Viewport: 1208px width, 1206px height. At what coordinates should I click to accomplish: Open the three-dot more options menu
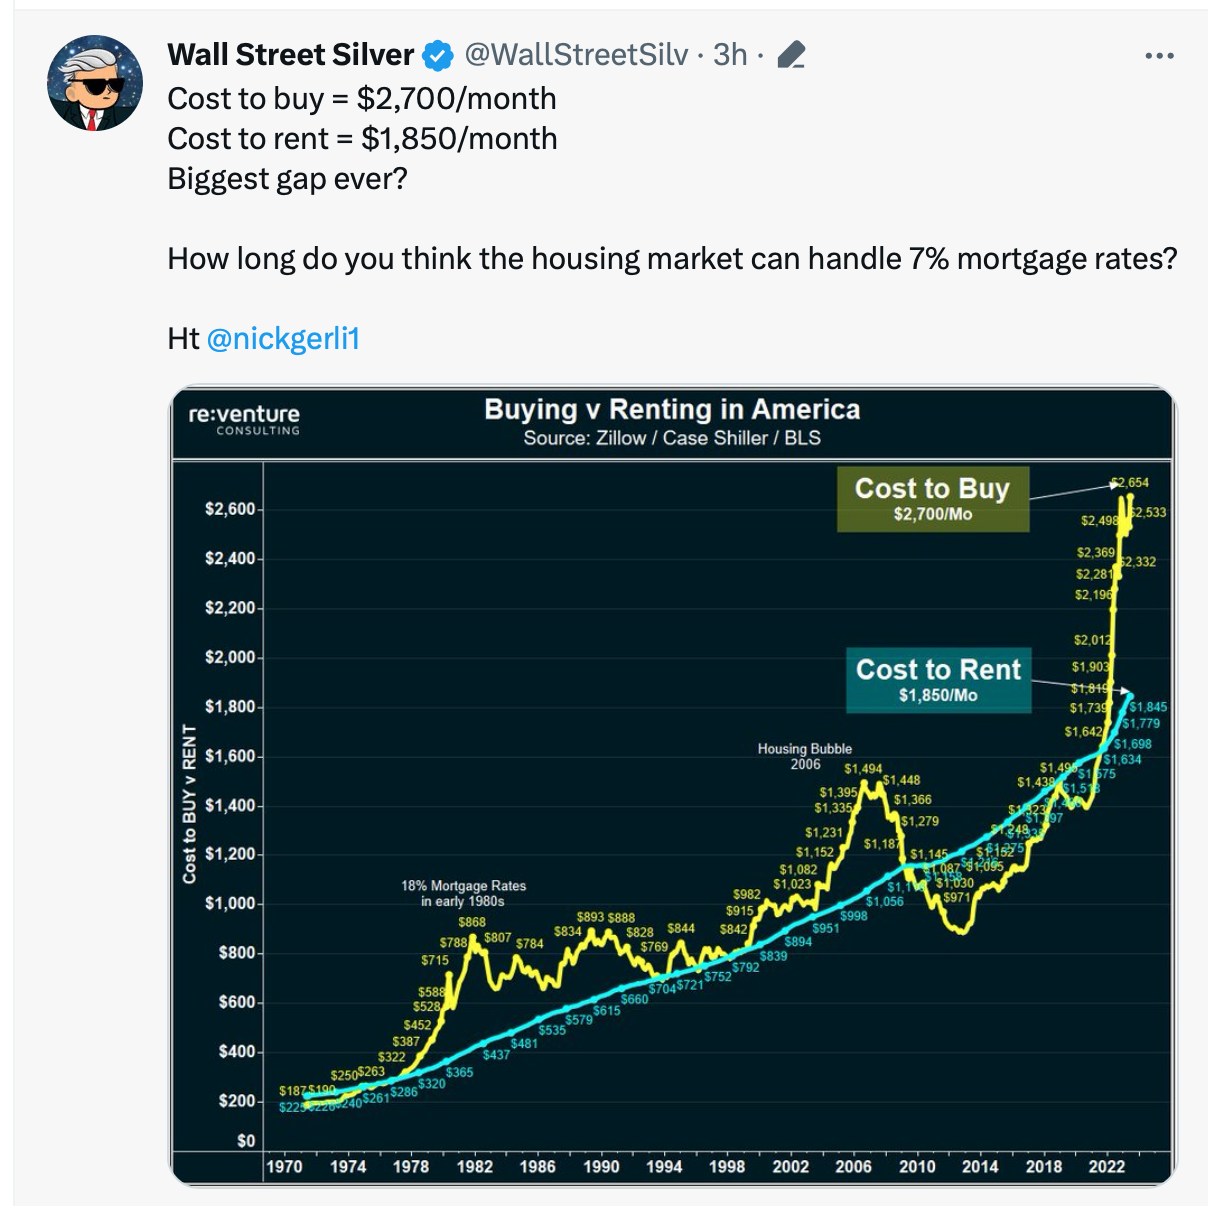click(1159, 56)
